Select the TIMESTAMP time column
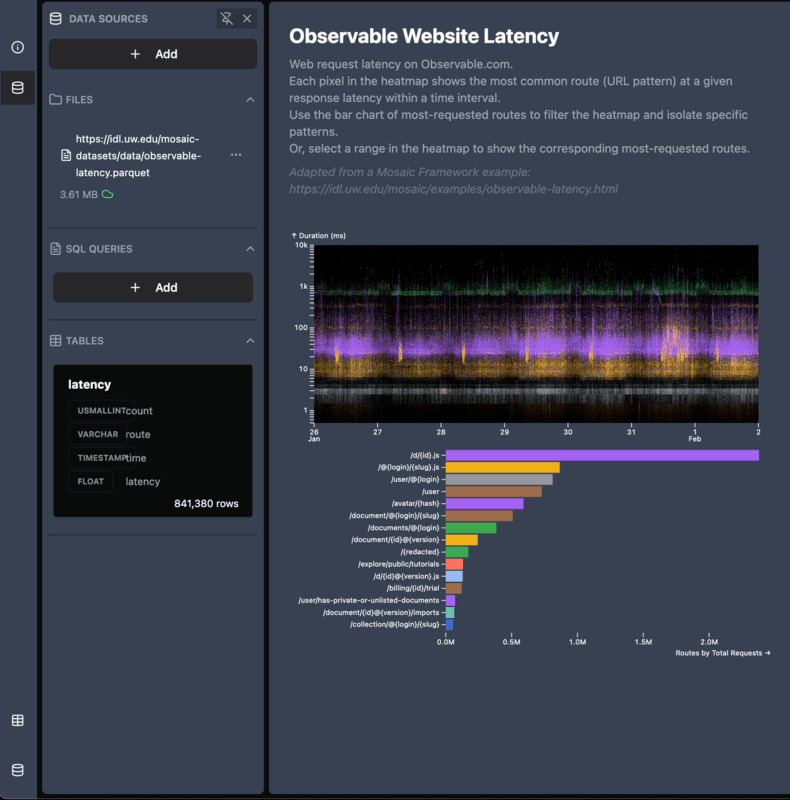Image resolution: width=790 pixels, height=800 pixels. (x=108, y=458)
